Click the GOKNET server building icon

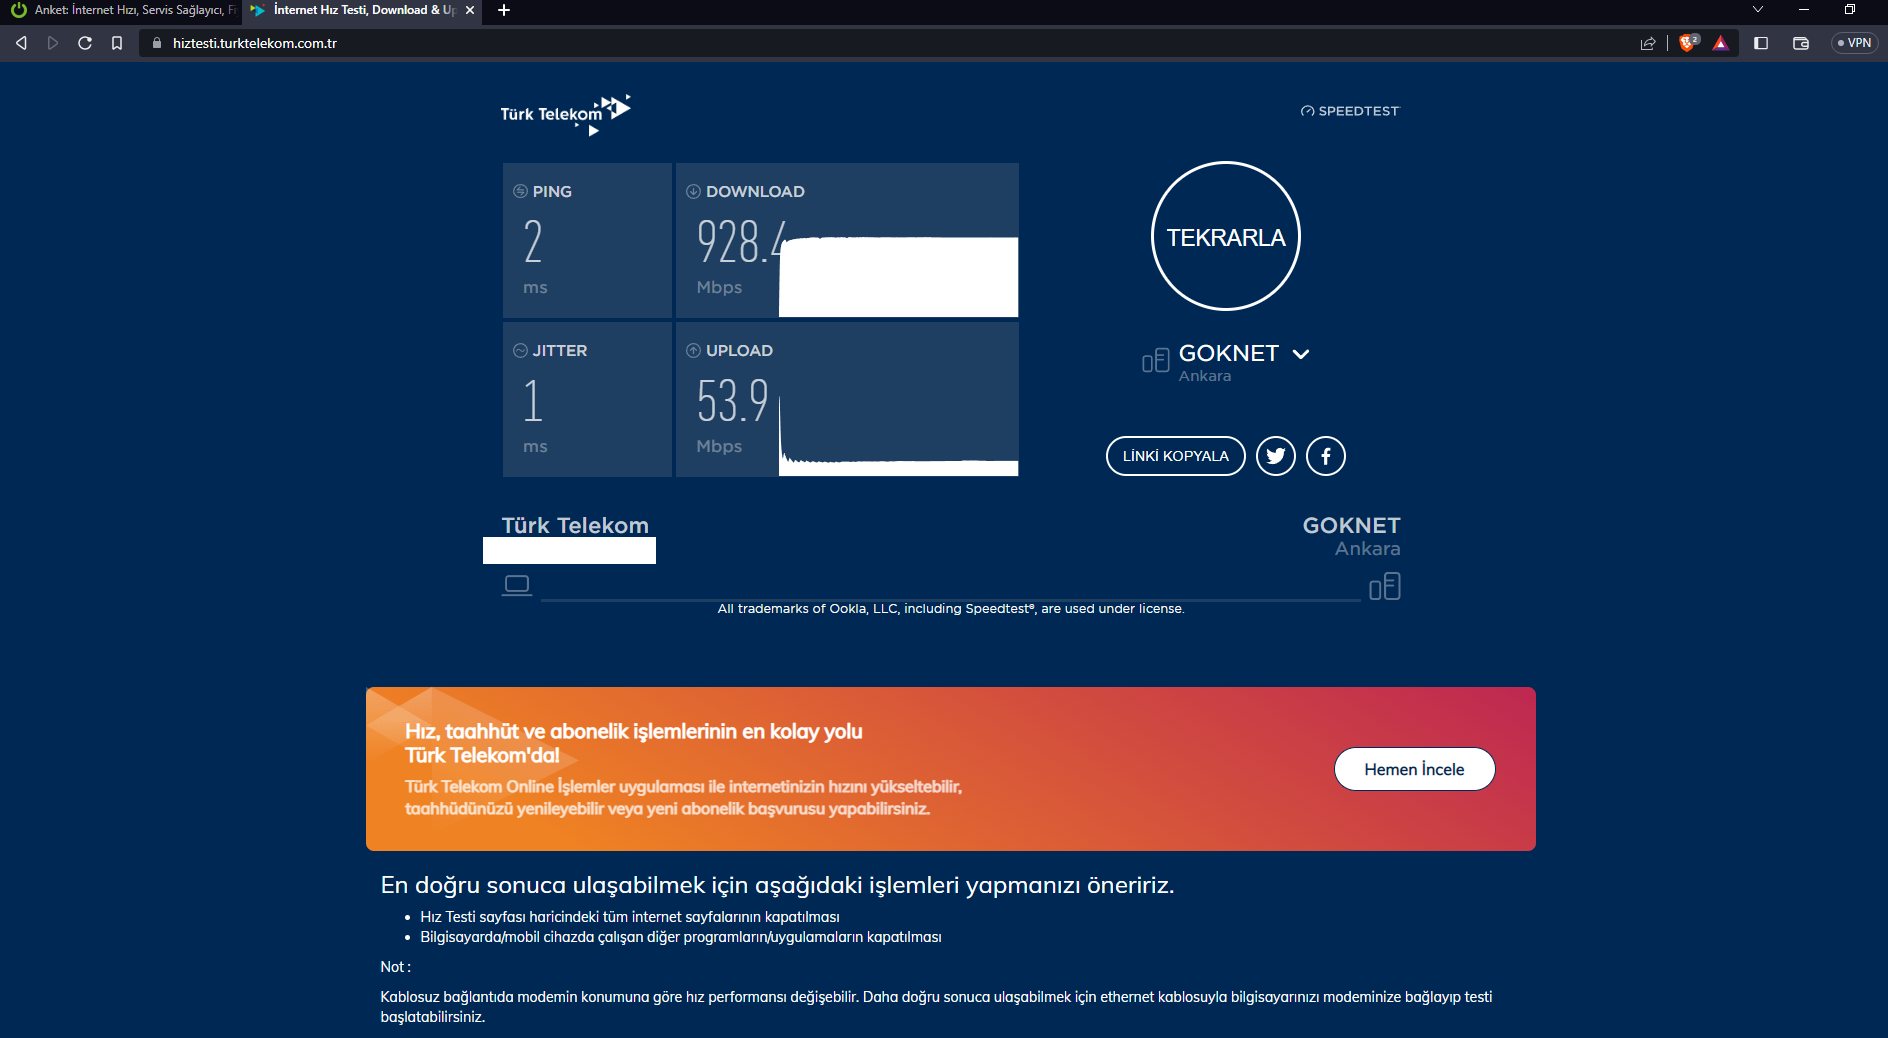click(x=1155, y=360)
